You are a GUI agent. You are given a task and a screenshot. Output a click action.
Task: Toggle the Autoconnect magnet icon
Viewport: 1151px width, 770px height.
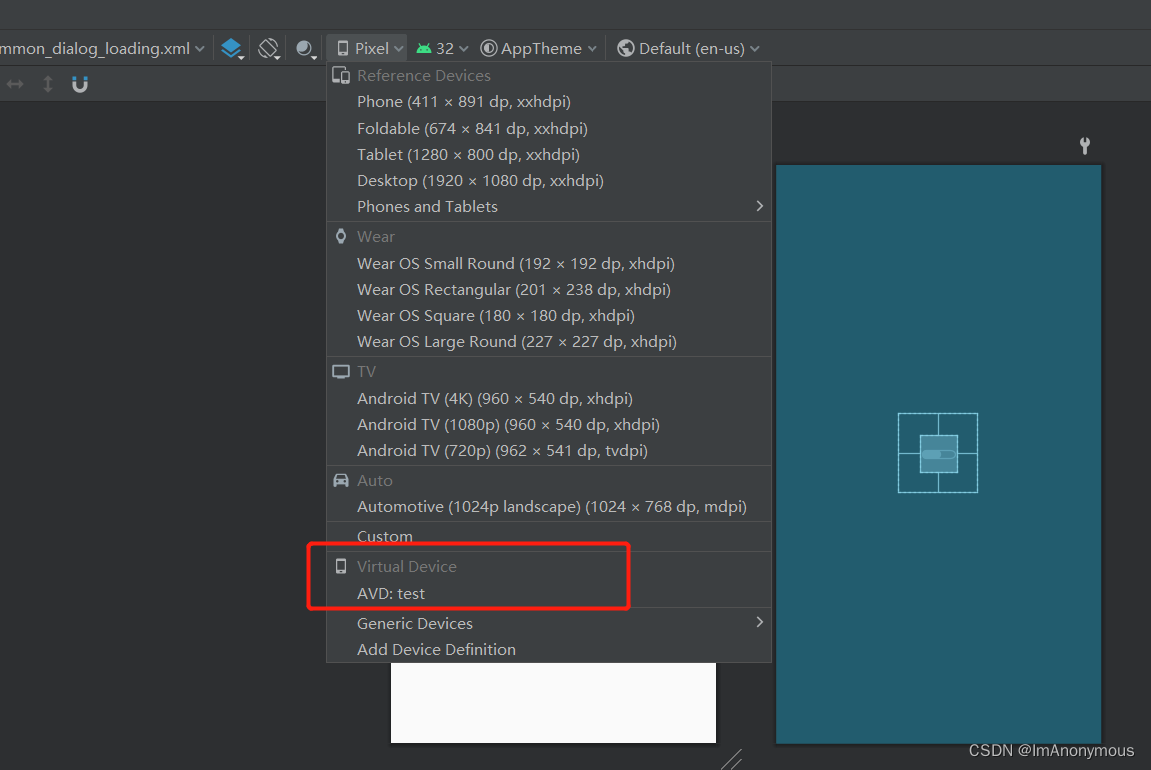(x=79, y=84)
